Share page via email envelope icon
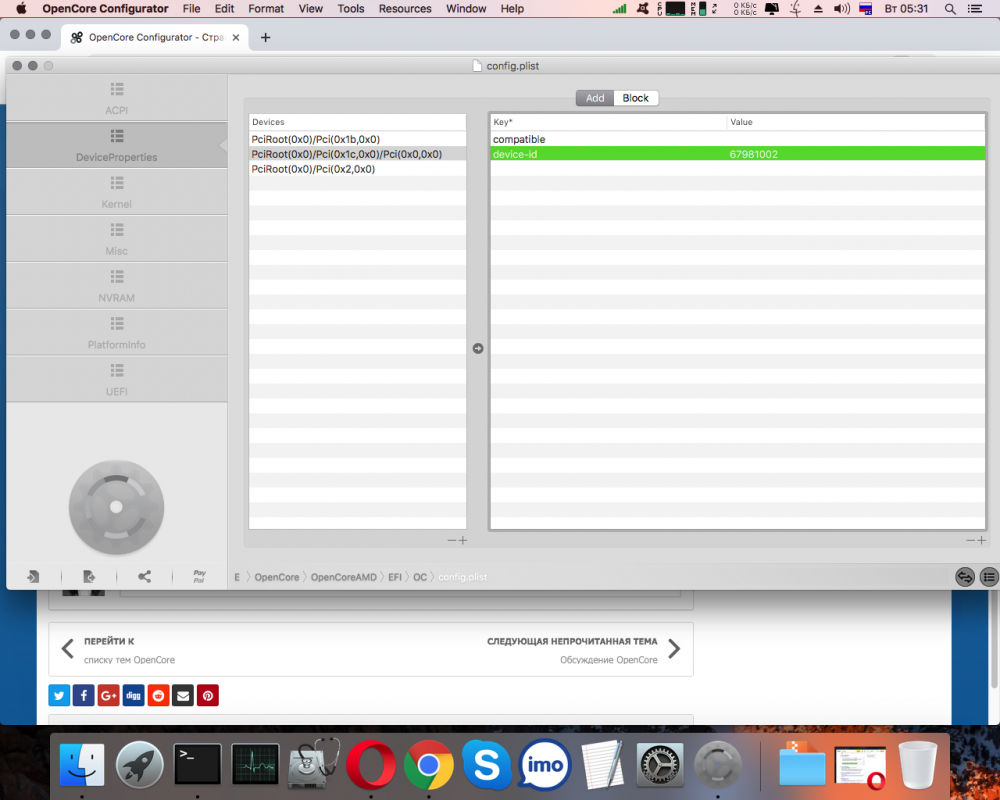Viewport: 1000px width, 800px height. (x=183, y=695)
